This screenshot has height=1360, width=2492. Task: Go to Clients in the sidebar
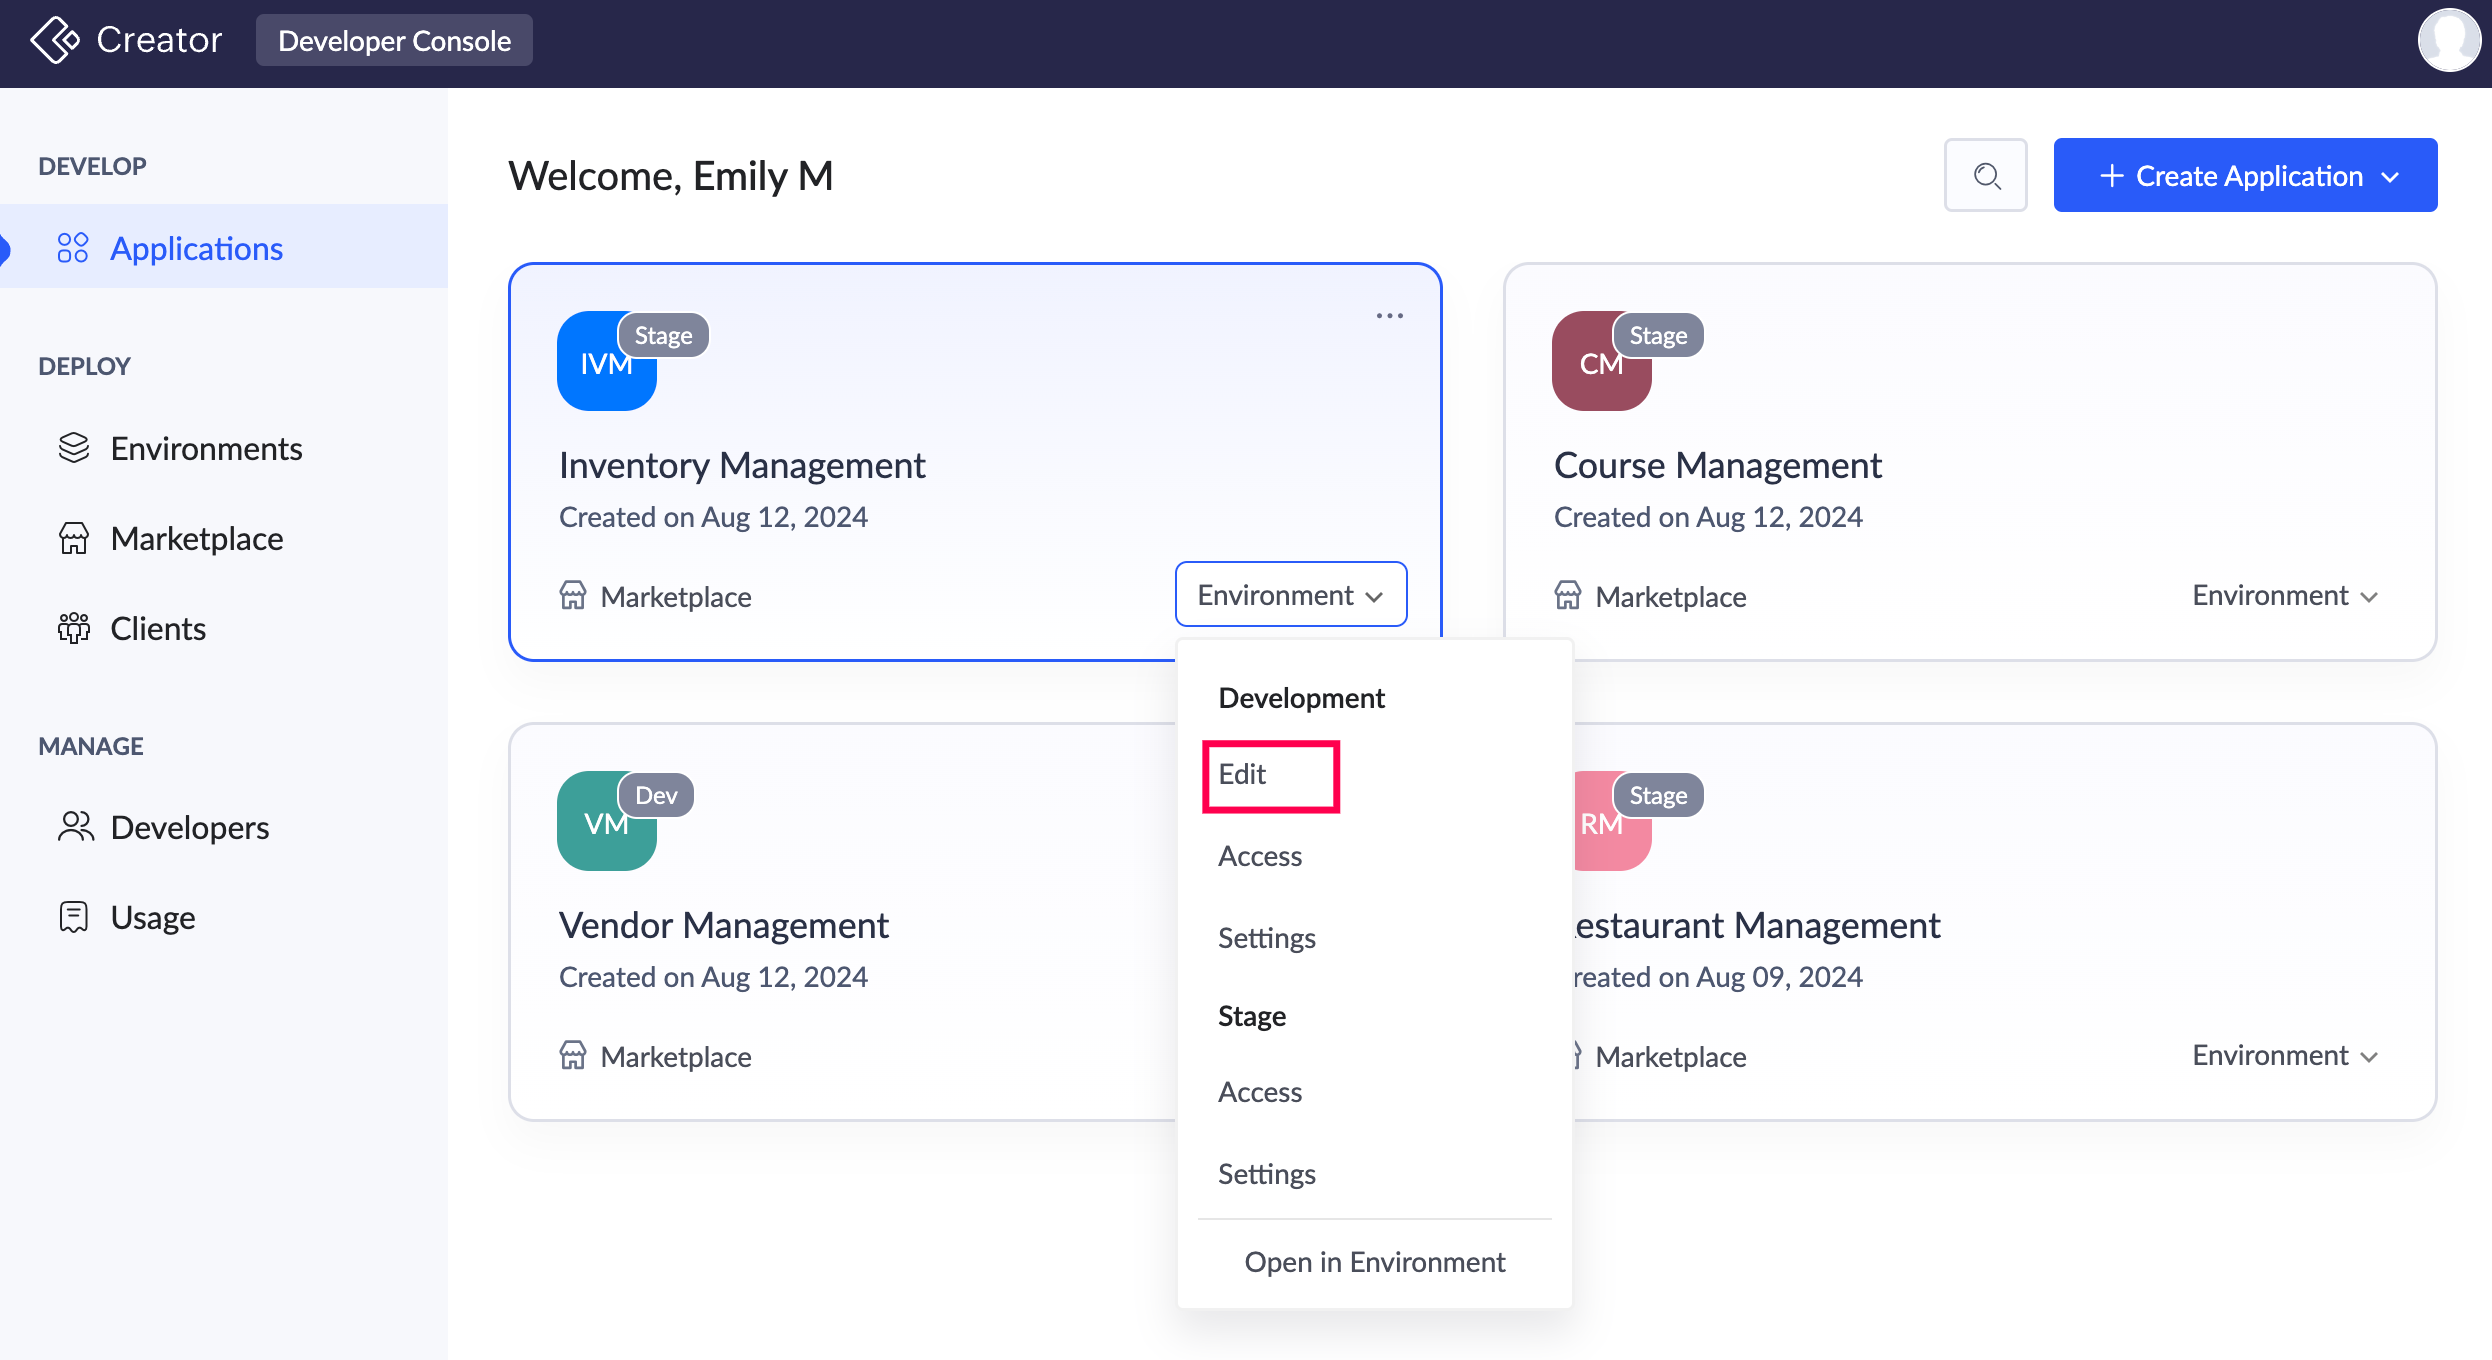(x=158, y=628)
